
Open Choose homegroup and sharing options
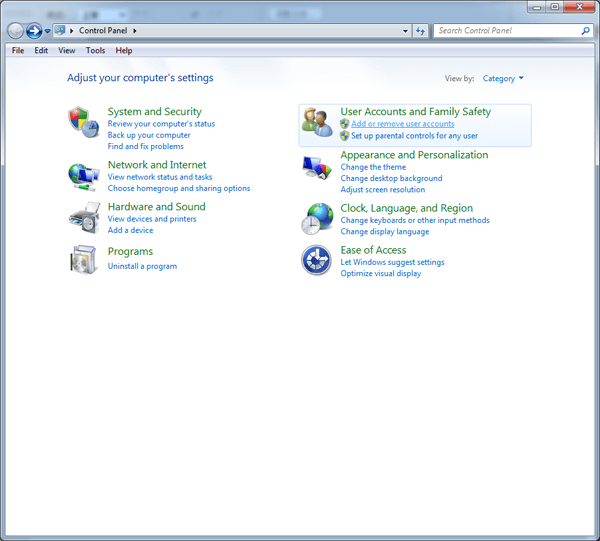(x=179, y=188)
